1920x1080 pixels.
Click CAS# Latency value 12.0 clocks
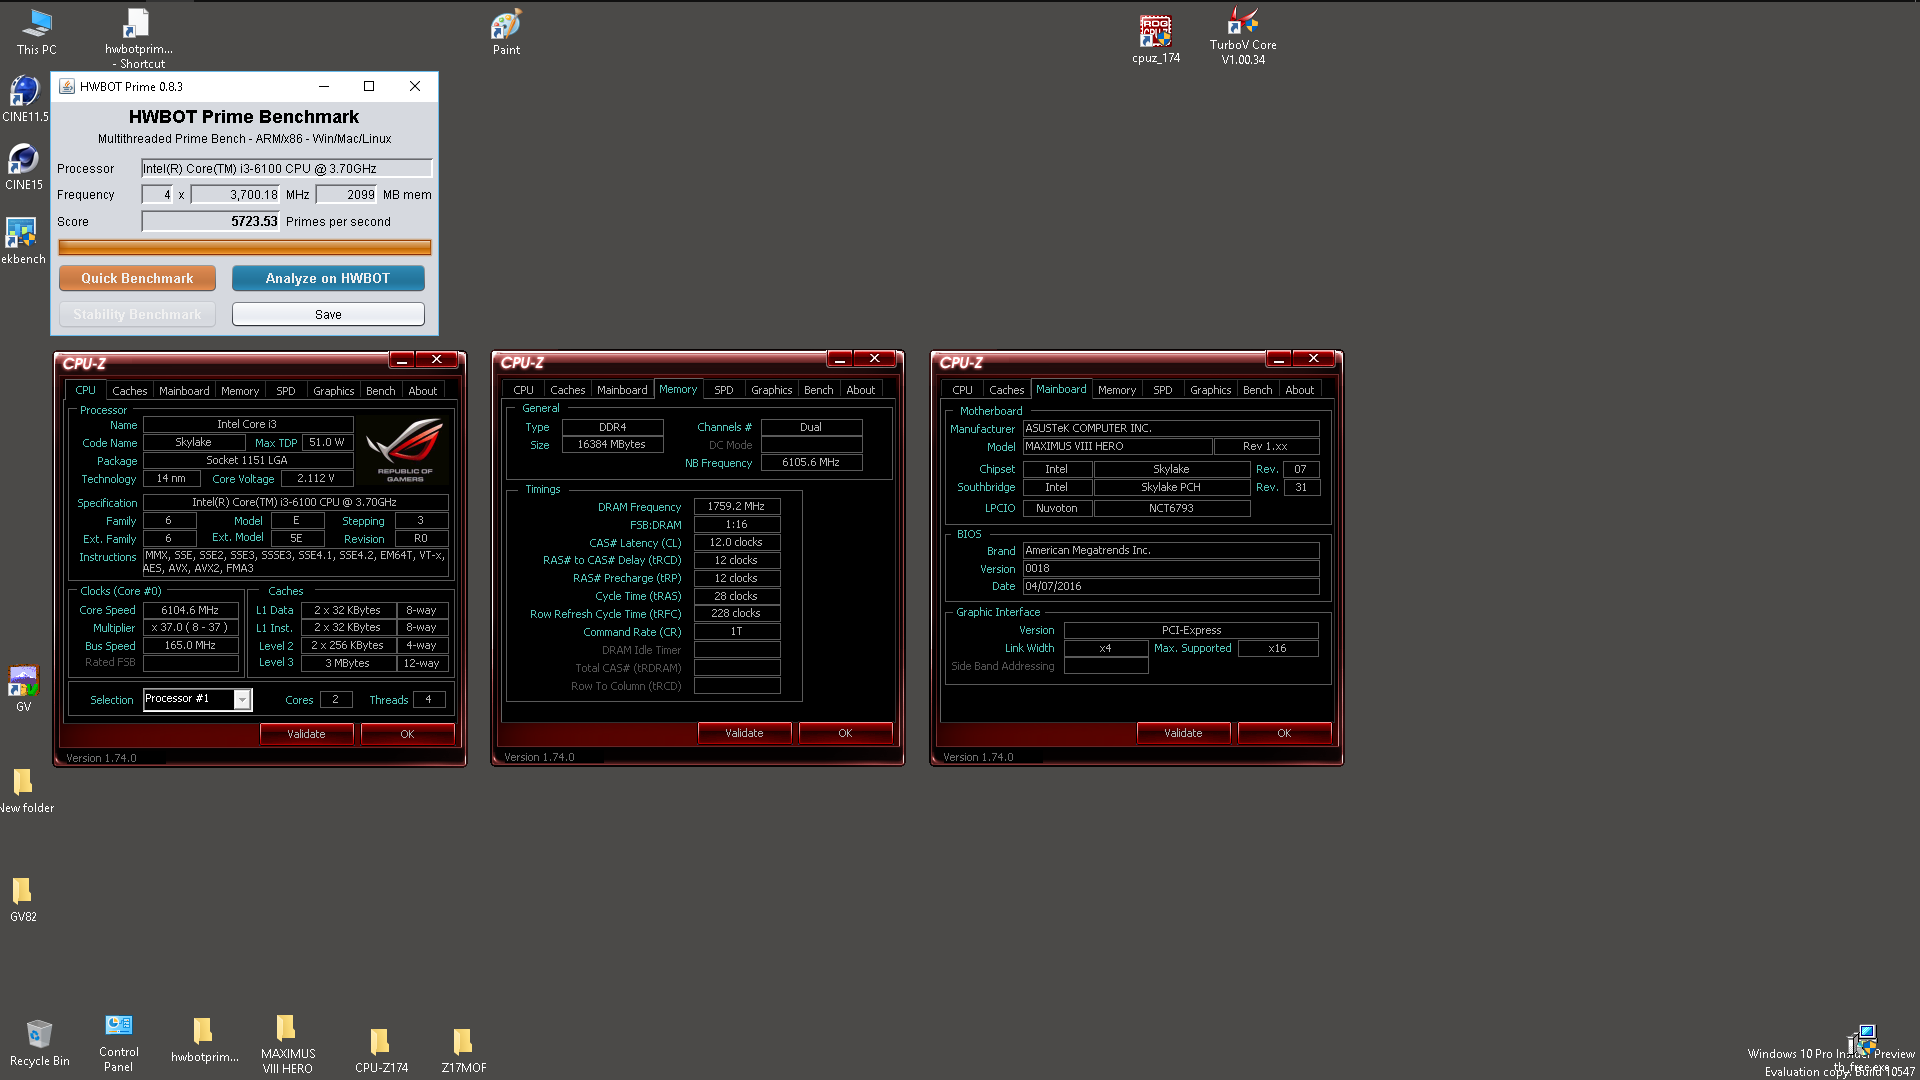(736, 542)
